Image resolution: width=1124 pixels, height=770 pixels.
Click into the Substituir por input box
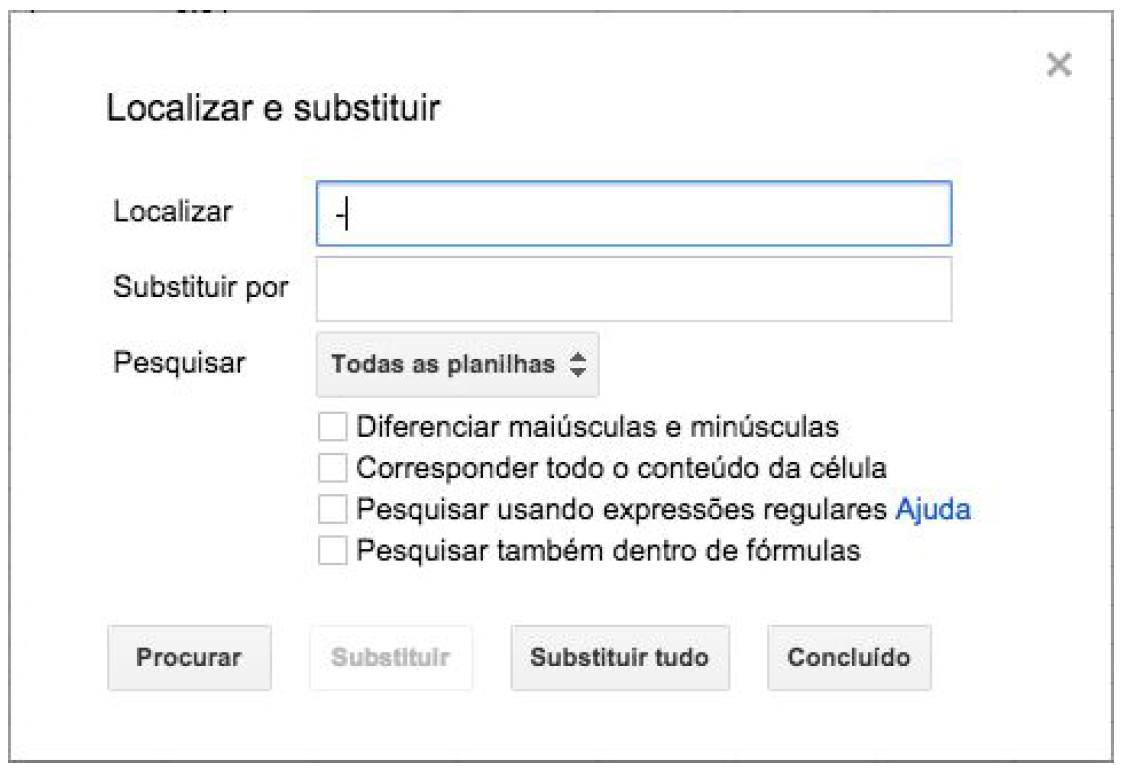(x=633, y=289)
